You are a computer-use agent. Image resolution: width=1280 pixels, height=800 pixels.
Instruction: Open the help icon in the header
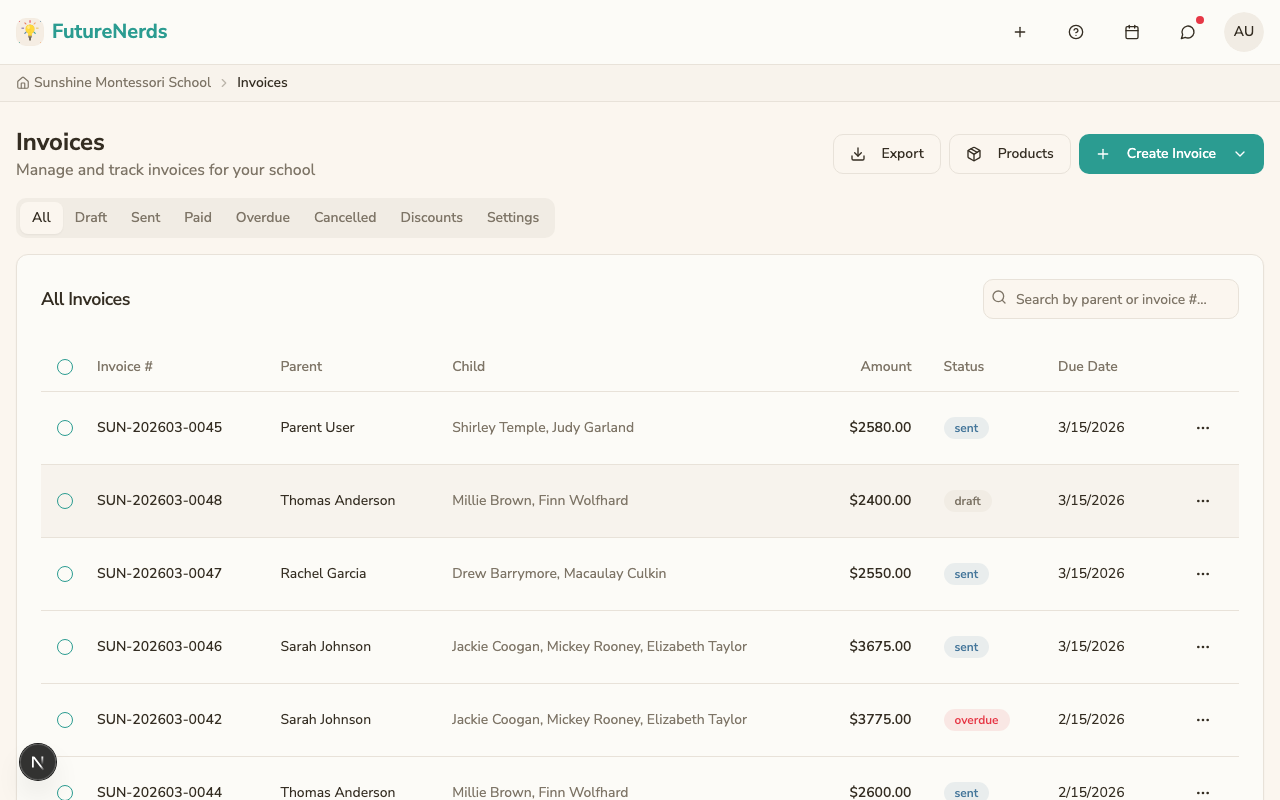click(x=1076, y=31)
